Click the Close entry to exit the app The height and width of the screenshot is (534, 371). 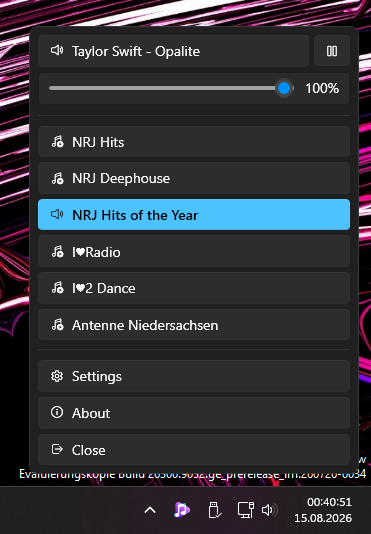click(194, 450)
